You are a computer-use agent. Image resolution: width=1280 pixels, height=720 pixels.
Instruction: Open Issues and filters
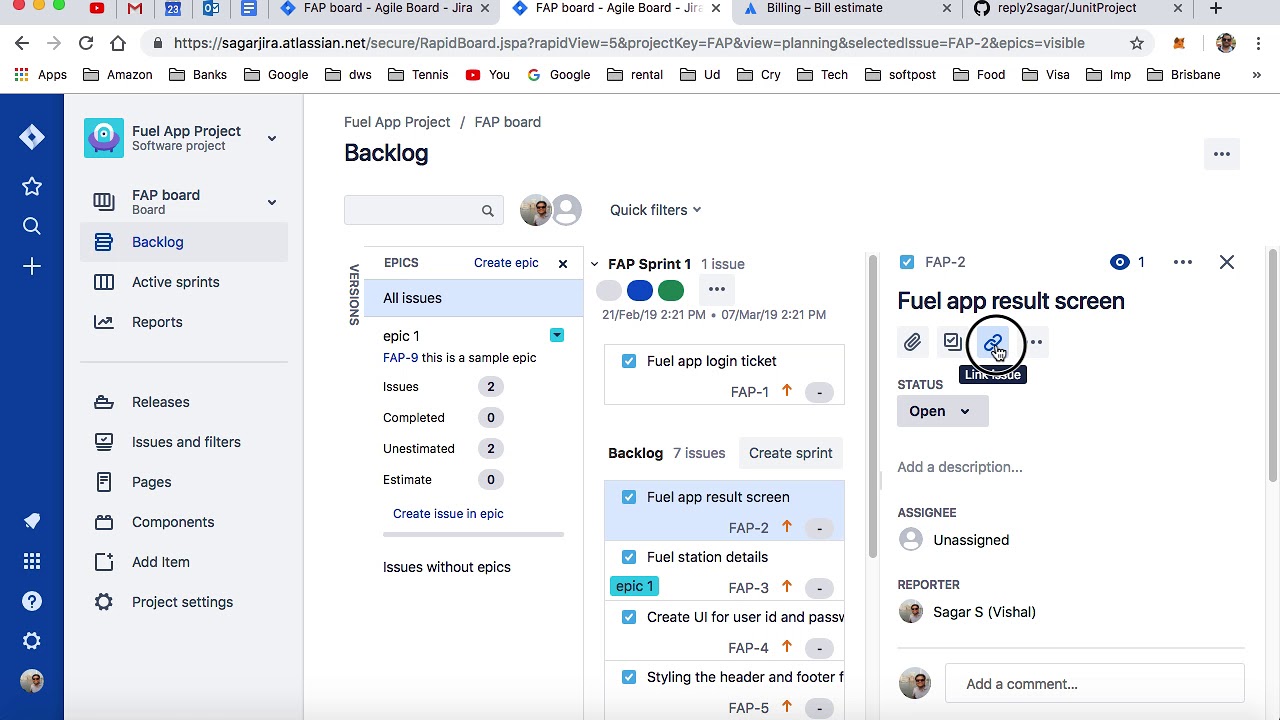coord(184,442)
